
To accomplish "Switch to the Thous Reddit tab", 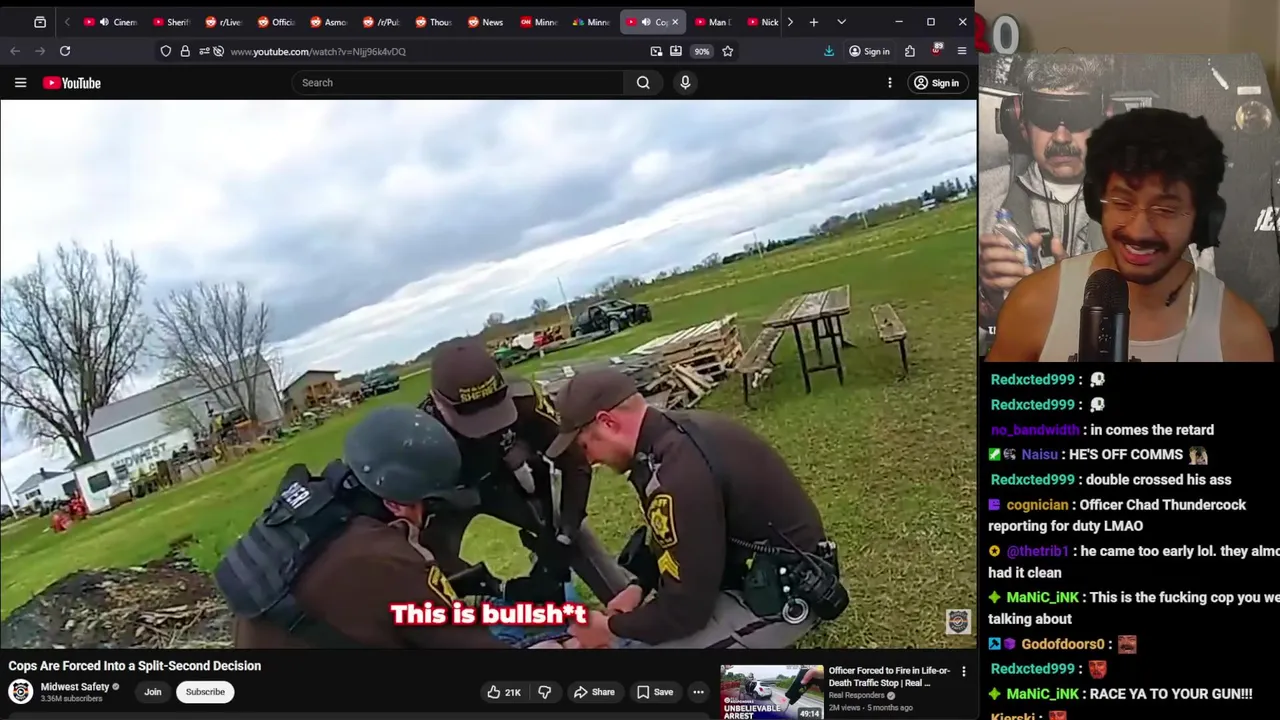I will pyautogui.click(x=433, y=22).
